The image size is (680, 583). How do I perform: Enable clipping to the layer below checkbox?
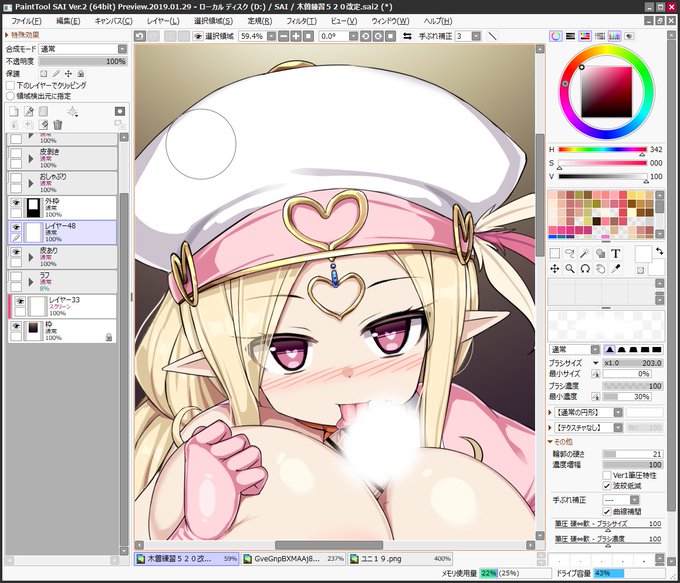(10, 85)
